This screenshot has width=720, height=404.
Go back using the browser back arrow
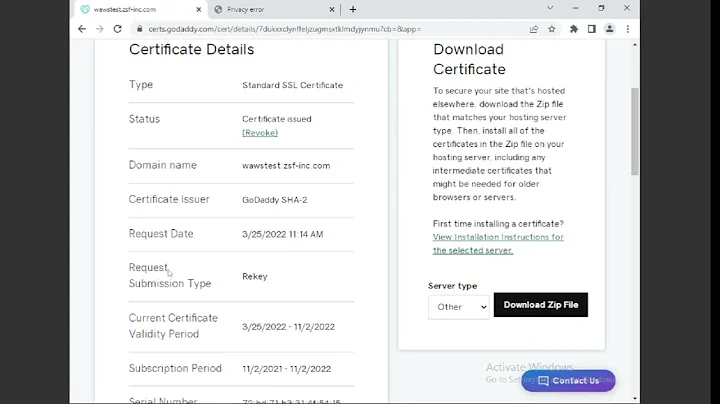coord(82,29)
